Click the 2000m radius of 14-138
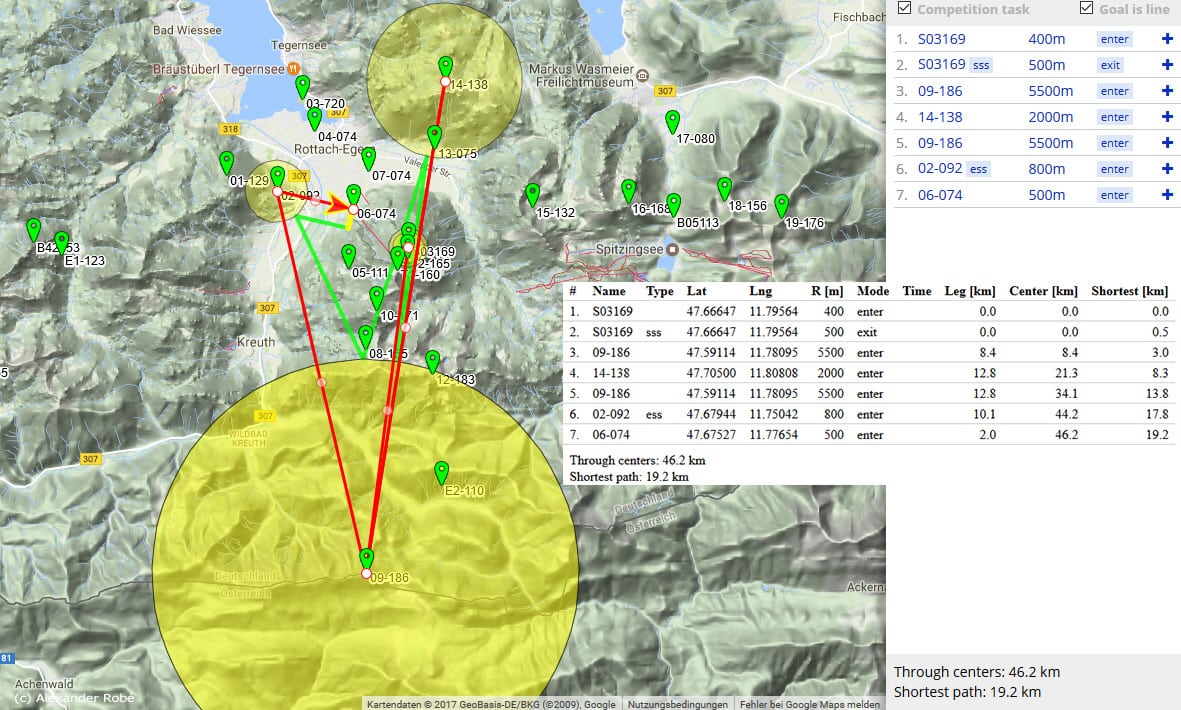The width and height of the screenshot is (1181, 710). [x=1051, y=117]
